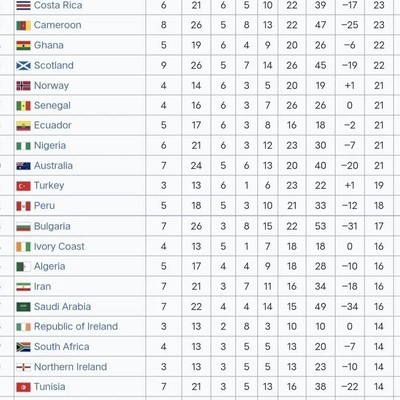The width and height of the screenshot is (400, 400).
Task: Click the Tunisia flag icon
Action: coord(23,387)
